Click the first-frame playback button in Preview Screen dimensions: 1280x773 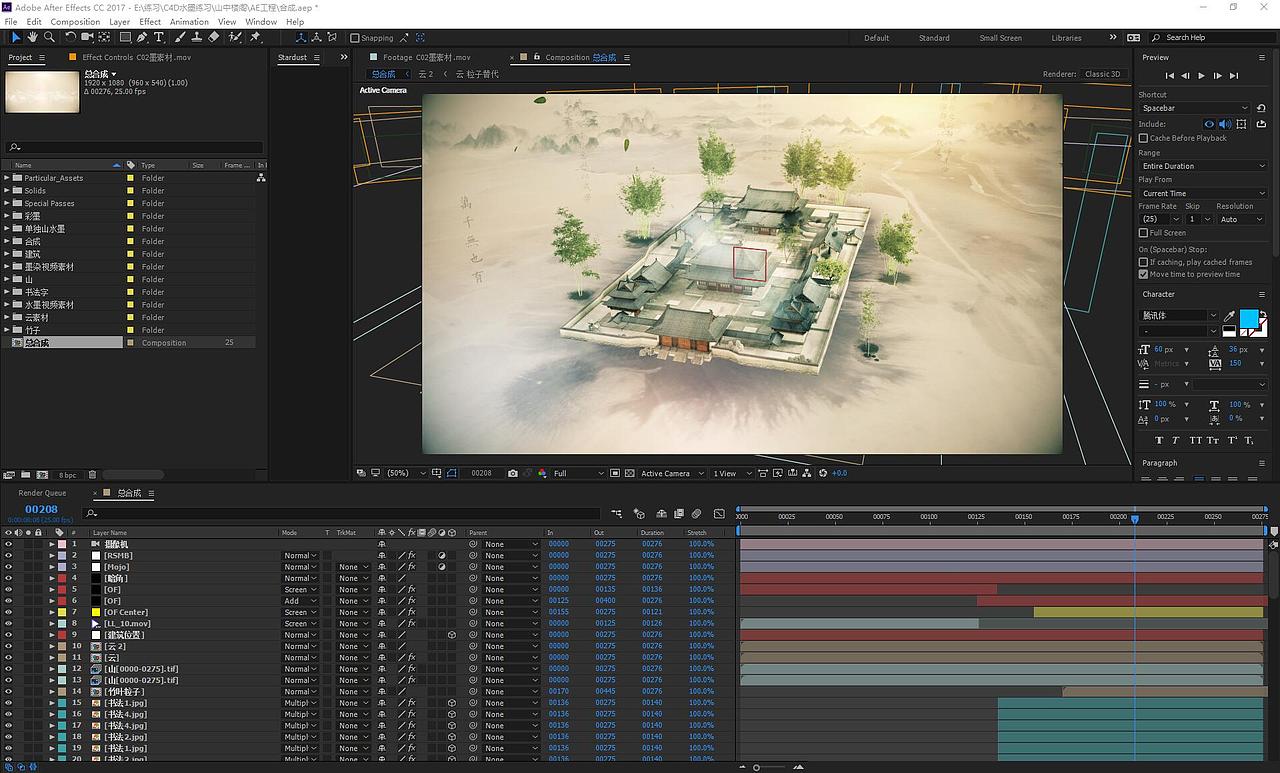click(x=1169, y=74)
